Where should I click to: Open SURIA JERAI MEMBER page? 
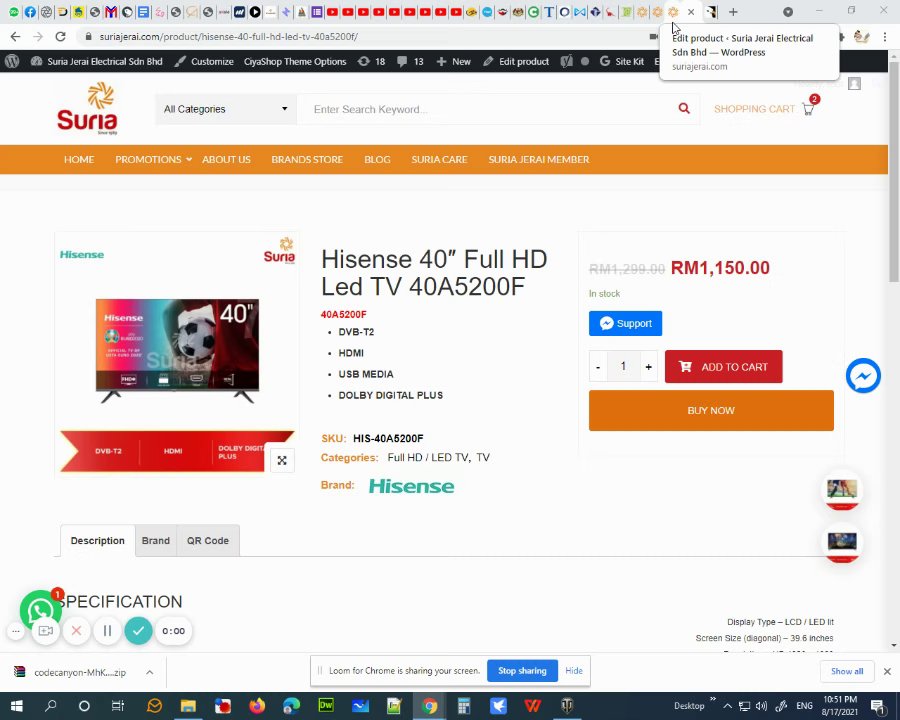538,160
